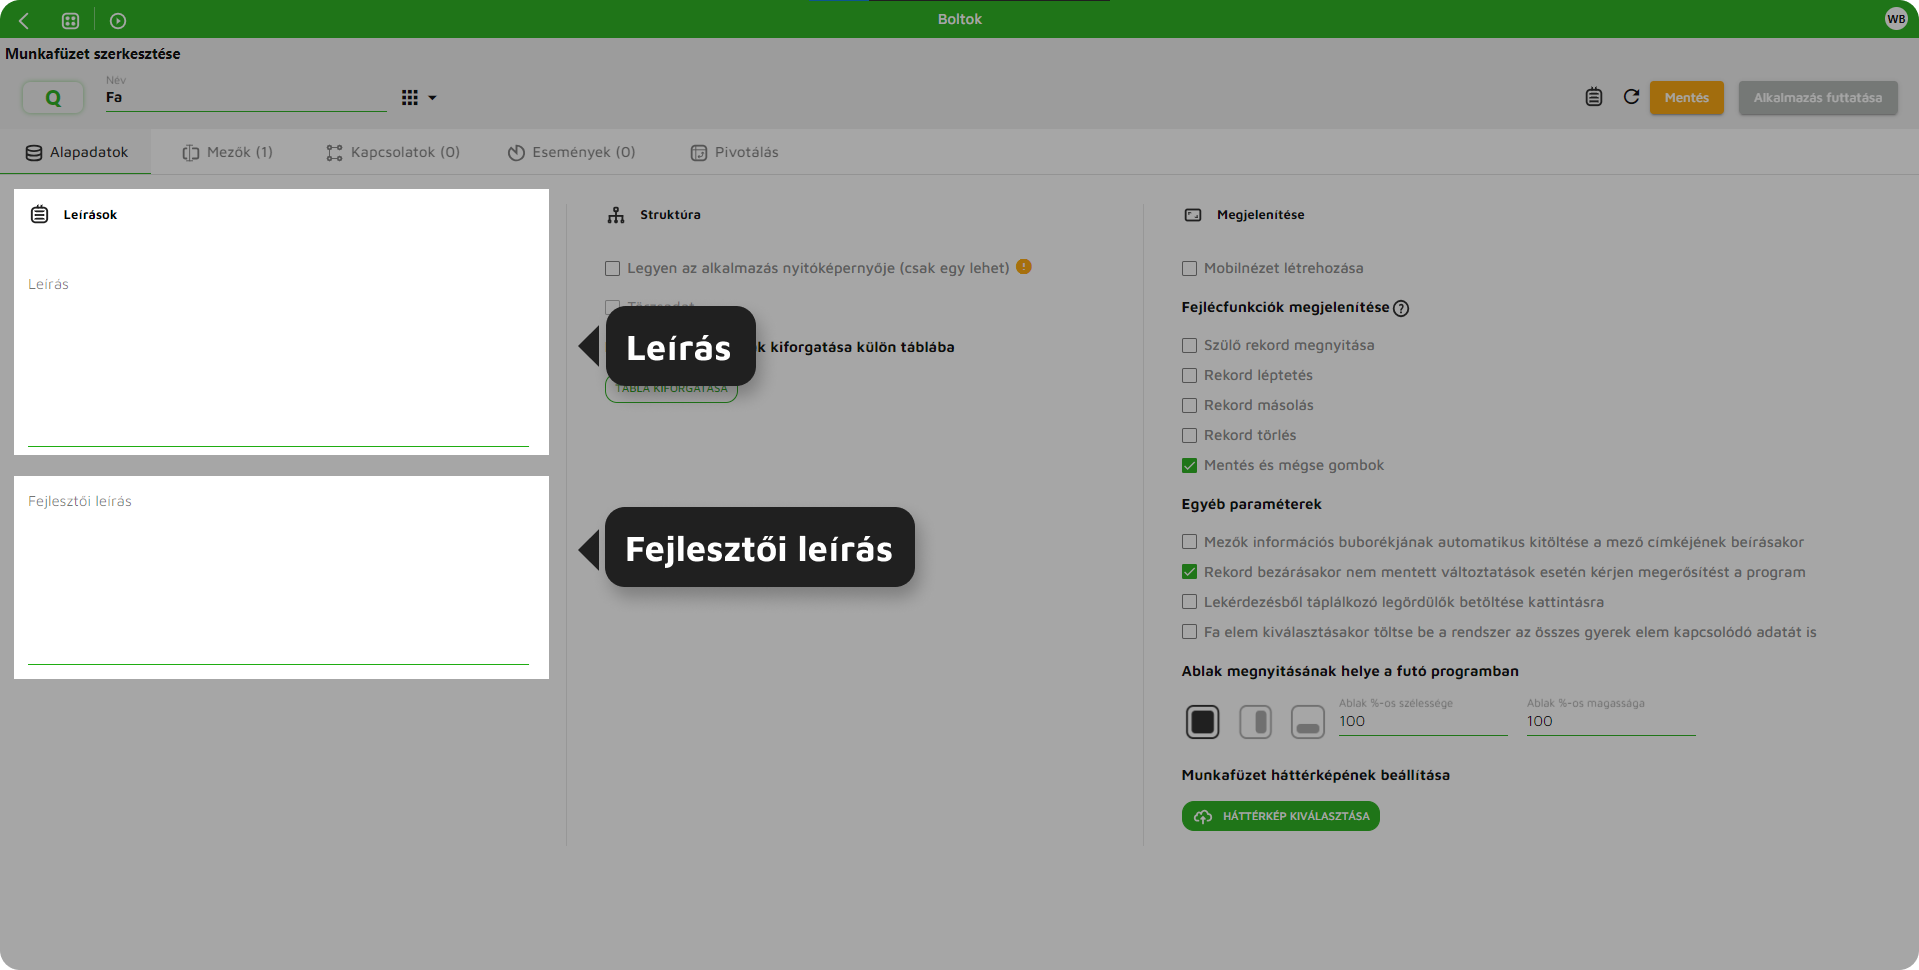This screenshot has width=1919, height=970.
Task: Enable Rekord léptetés checkbox
Action: point(1189,375)
